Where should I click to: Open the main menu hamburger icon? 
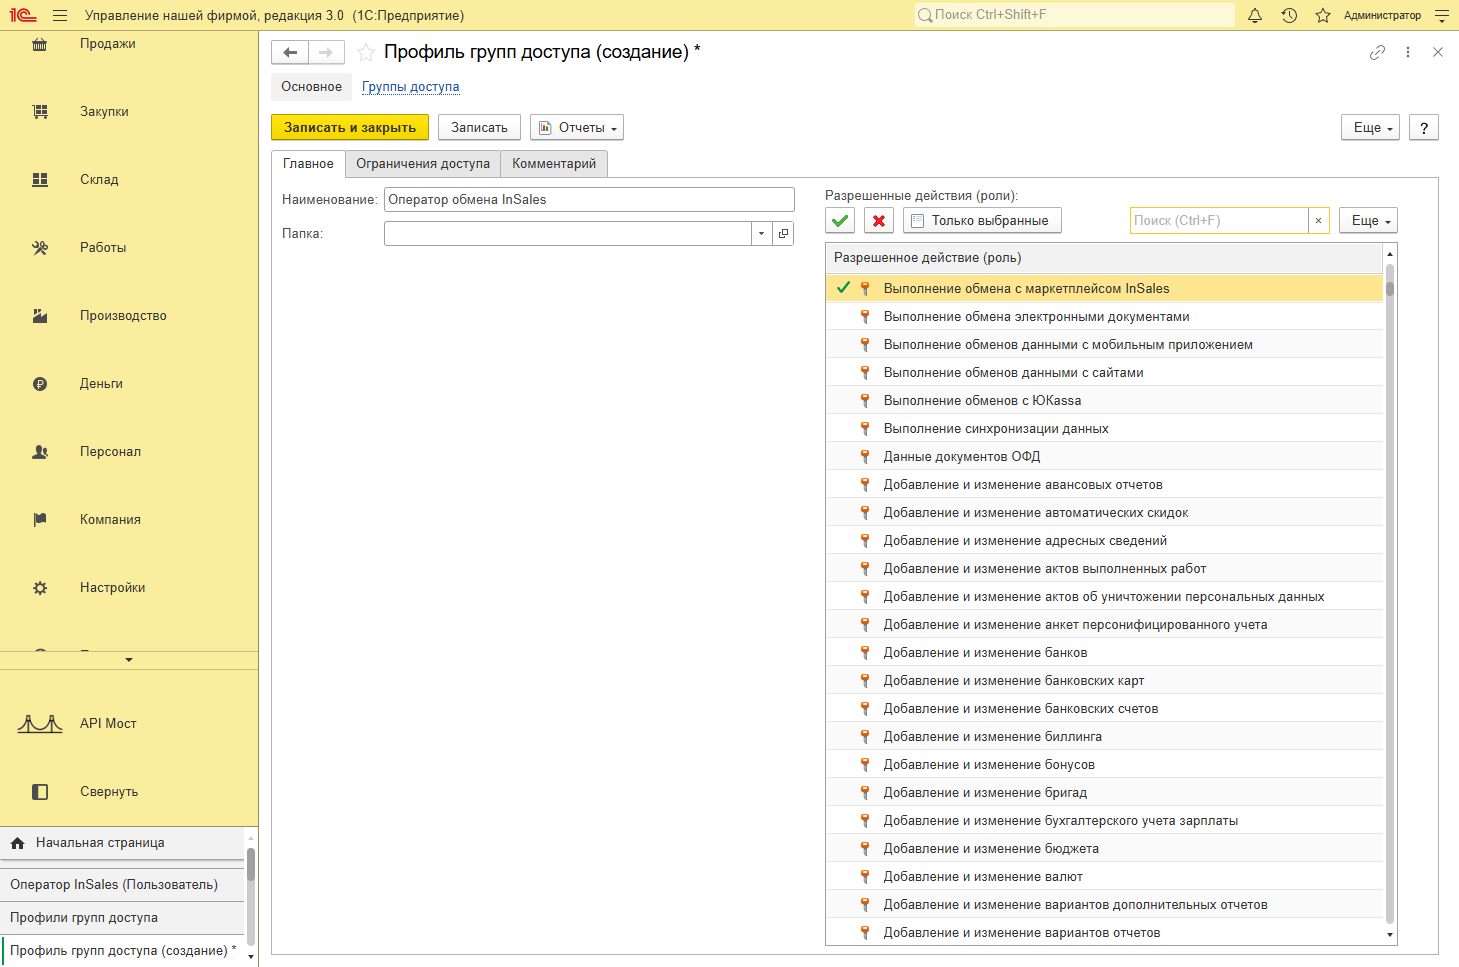pyautogui.click(x=60, y=15)
